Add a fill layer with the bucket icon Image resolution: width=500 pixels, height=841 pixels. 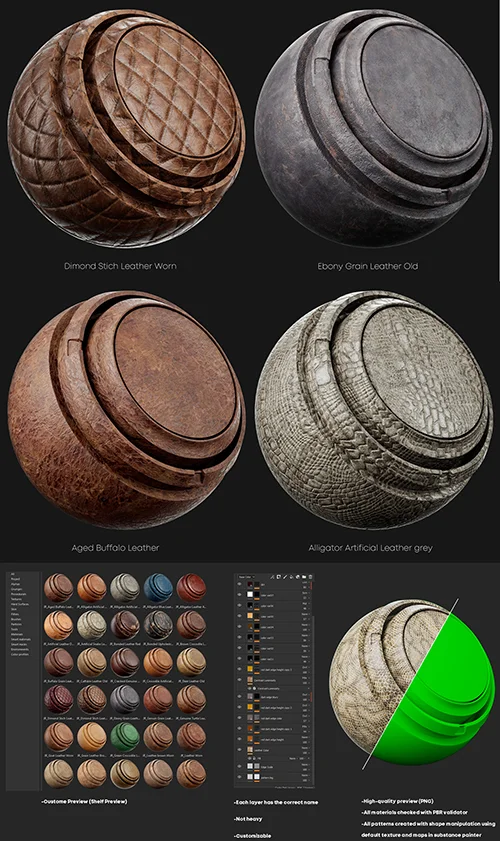[291, 577]
